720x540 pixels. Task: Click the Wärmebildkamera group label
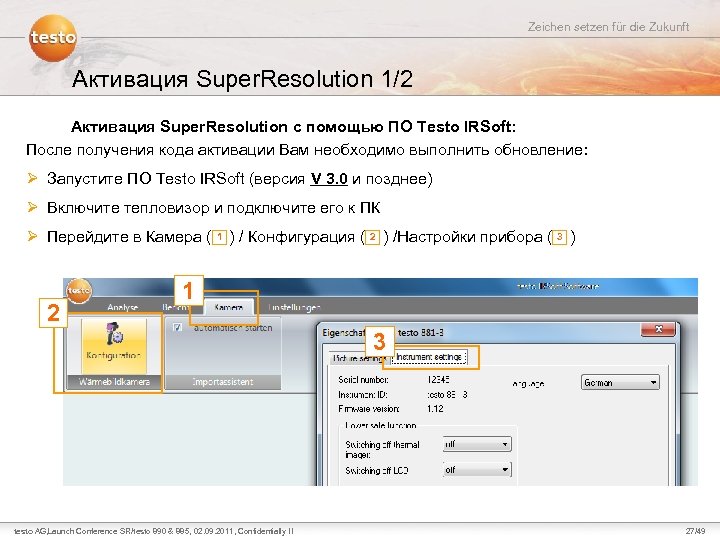(x=114, y=382)
